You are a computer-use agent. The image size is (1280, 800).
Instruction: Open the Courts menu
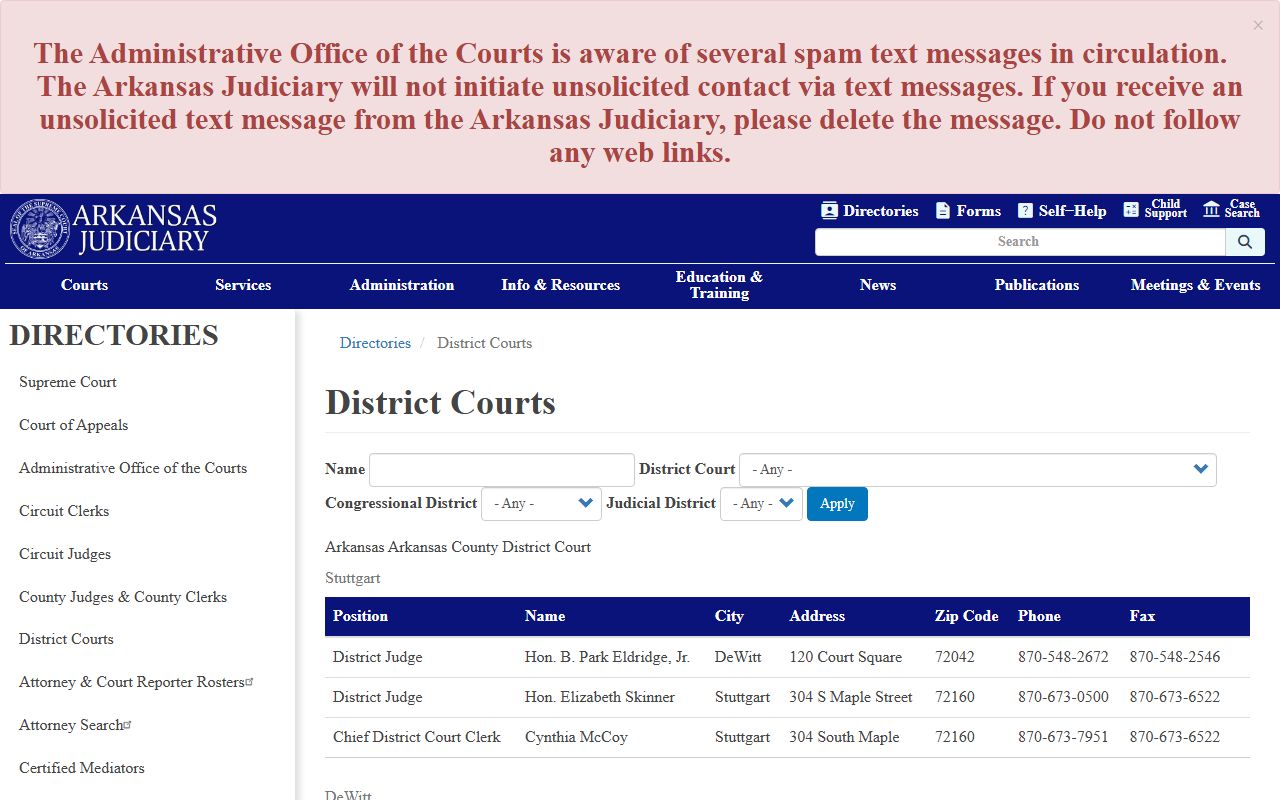pyautogui.click(x=84, y=285)
